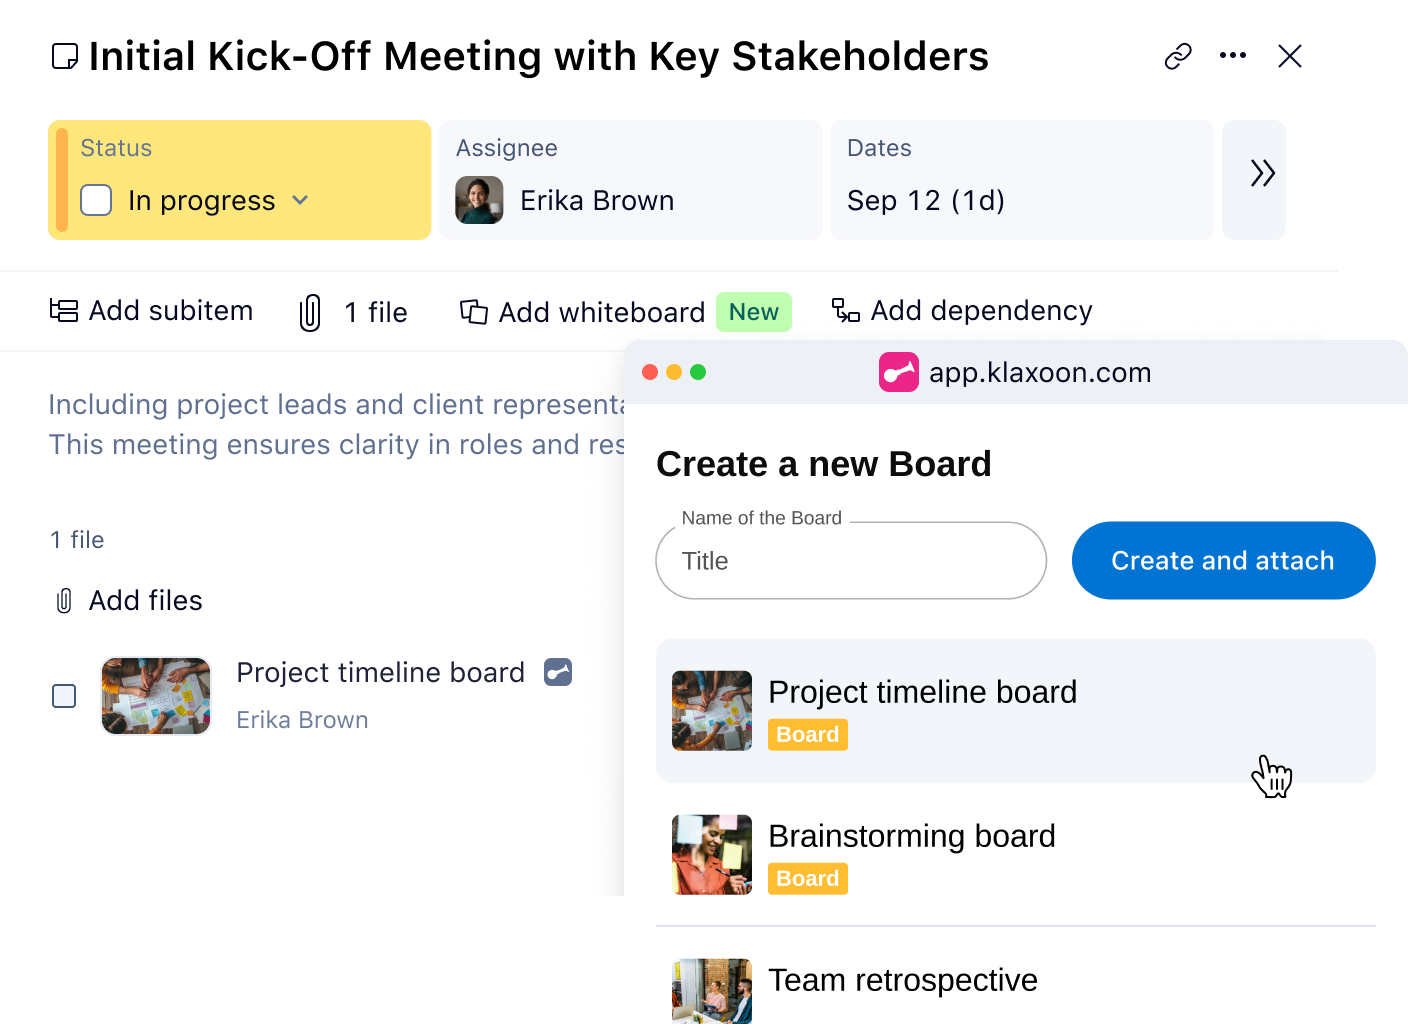Click Erika Brown's assignee avatar
Image resolution: width=1408 pixels, height=1024 pixels.
(480, 200)
